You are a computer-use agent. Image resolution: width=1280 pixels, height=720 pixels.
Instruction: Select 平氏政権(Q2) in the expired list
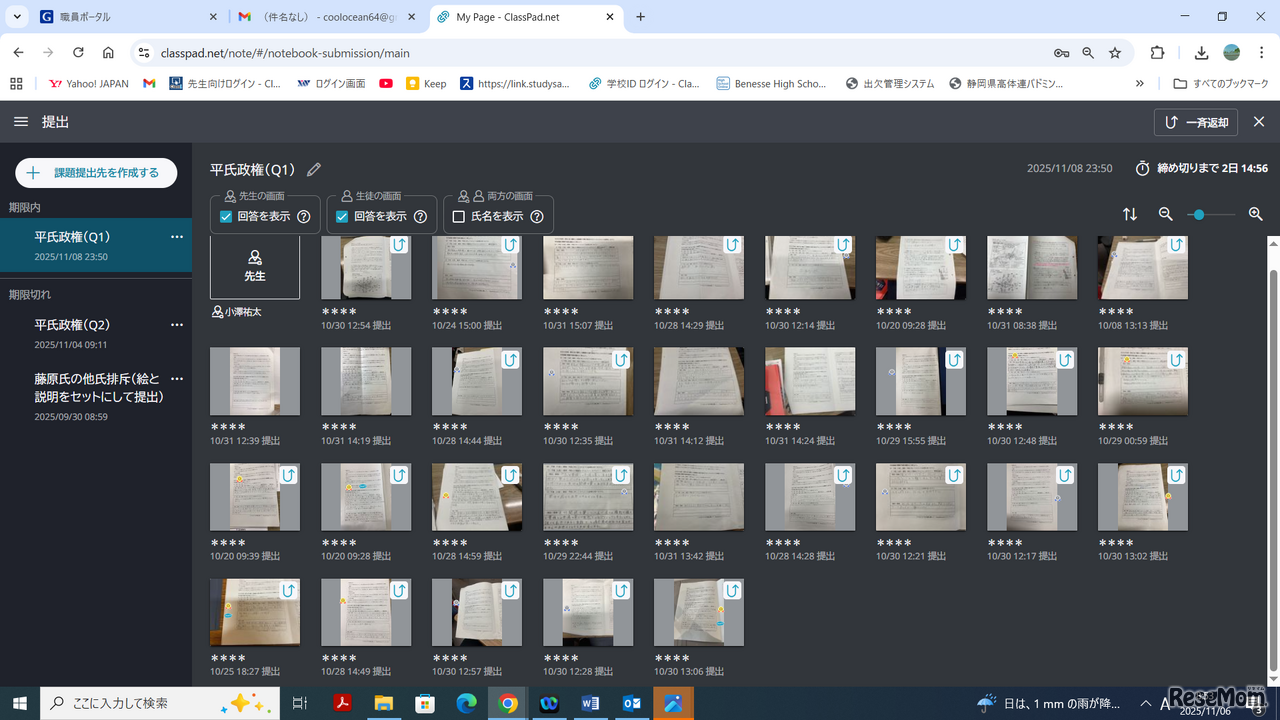pyautogui.click(x=72, y=325)
